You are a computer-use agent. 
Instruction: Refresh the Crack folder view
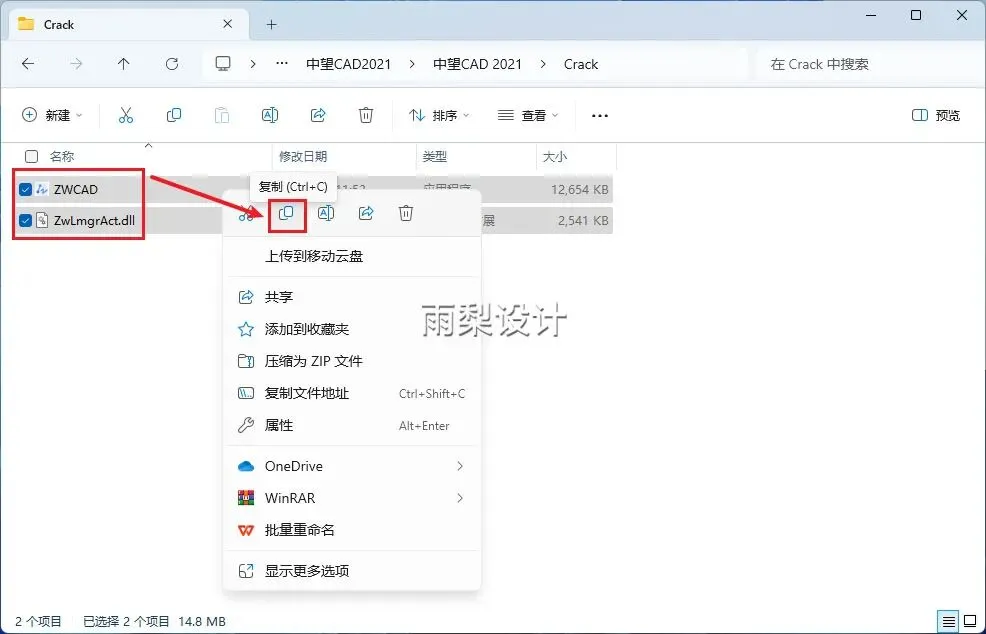172,64
